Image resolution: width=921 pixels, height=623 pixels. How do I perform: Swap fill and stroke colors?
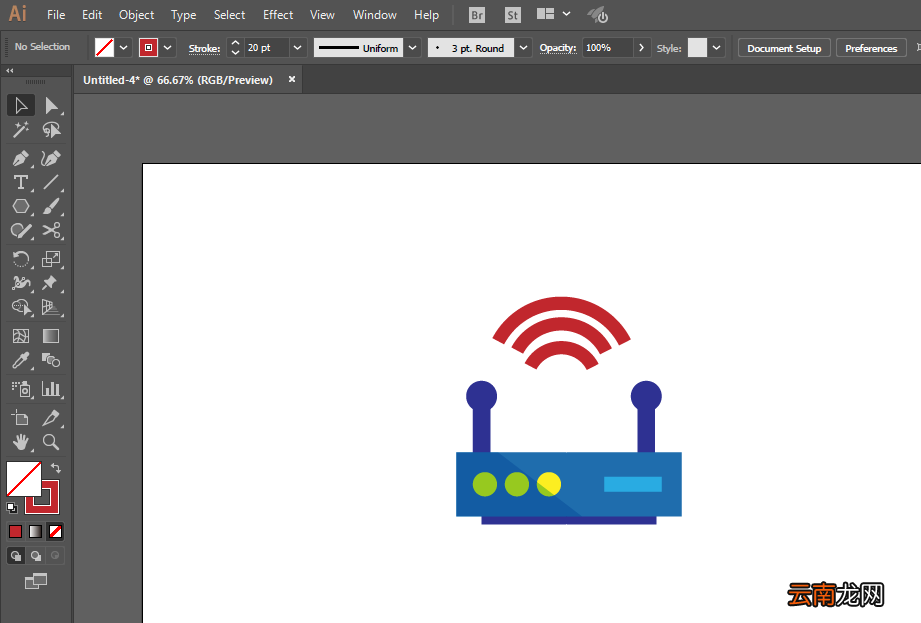(56, 468)
